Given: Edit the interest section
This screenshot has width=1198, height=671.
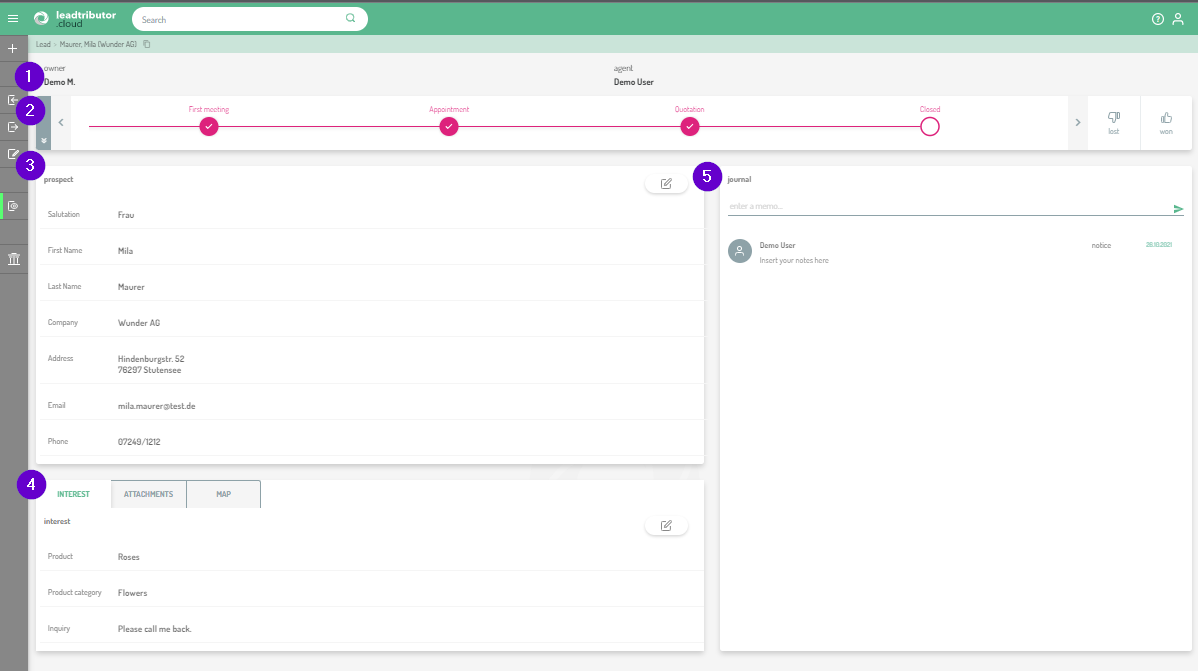Looking at the screenshot, I should pyautogui.click(x=666, y=526).
